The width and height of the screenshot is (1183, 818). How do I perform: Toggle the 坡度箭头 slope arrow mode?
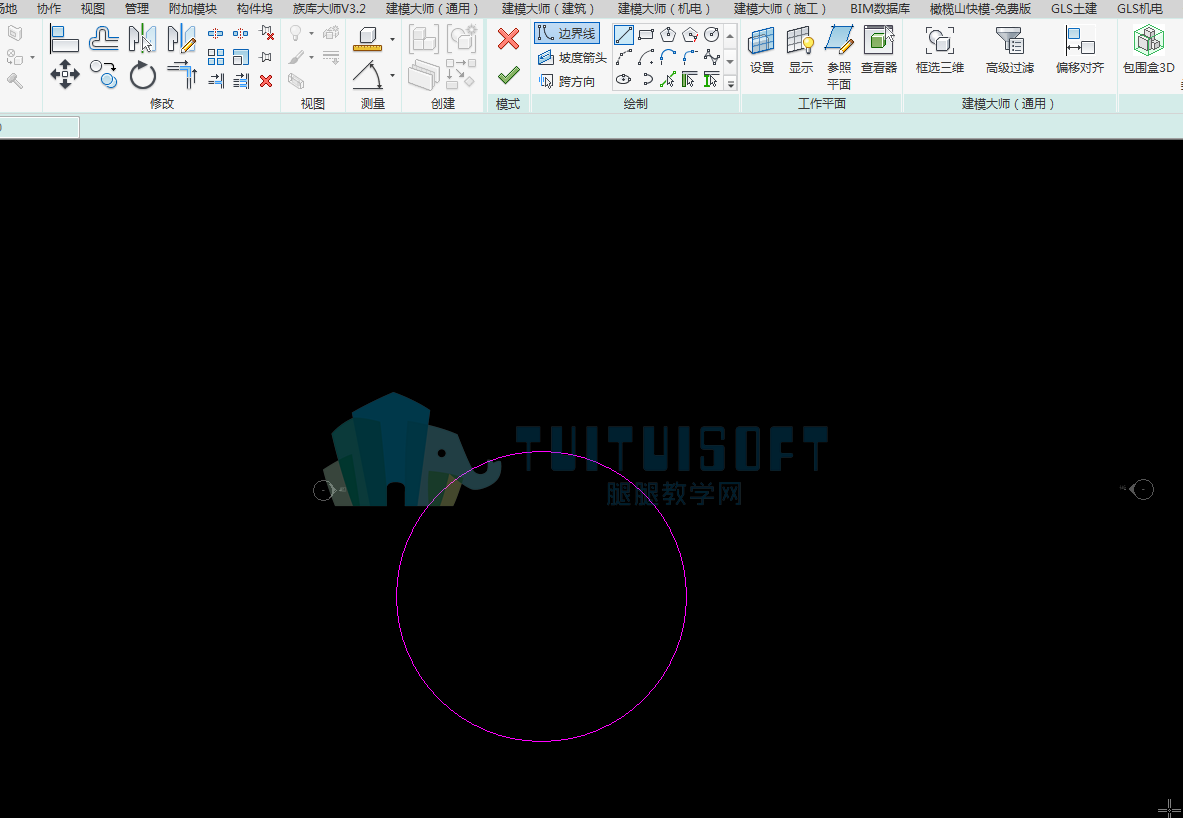click(572, 57)
